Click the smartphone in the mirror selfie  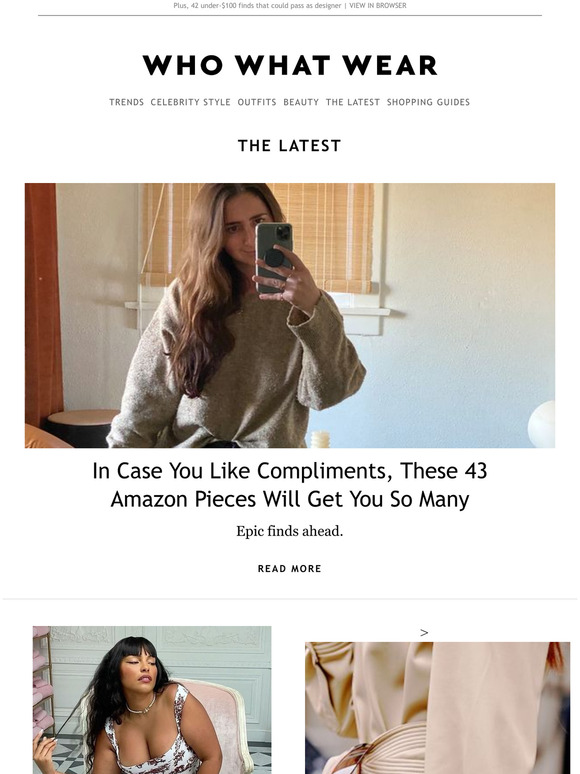[x=274, y=258]
